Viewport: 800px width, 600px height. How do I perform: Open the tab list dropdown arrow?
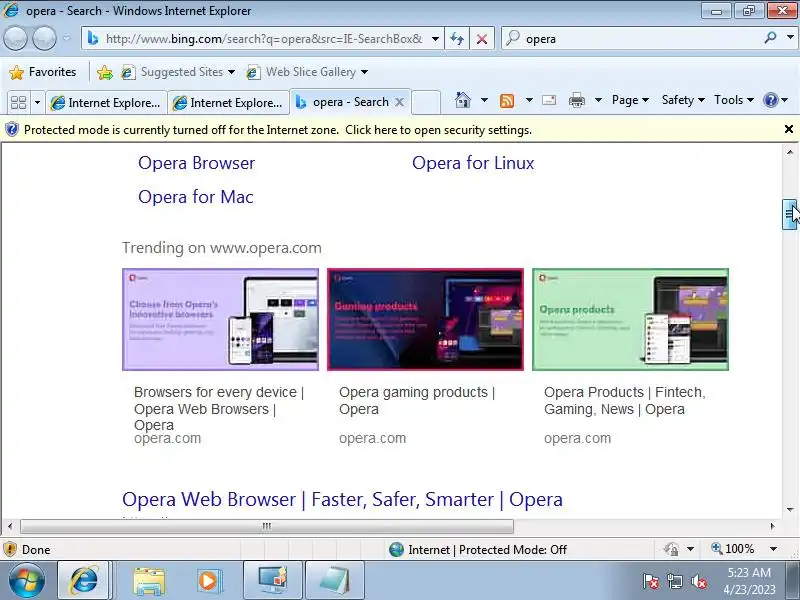[37, 103]
